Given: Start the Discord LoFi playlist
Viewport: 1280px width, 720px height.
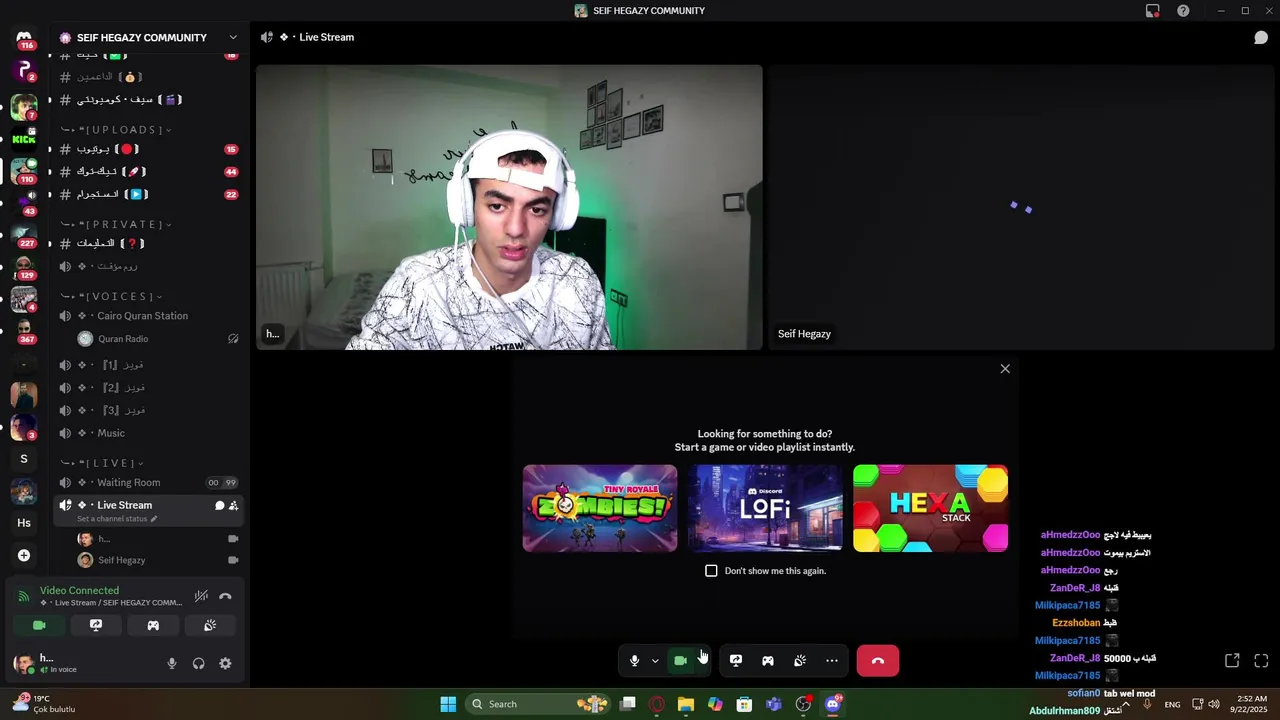Looking at the screenshot, I should tap(765, 508).
